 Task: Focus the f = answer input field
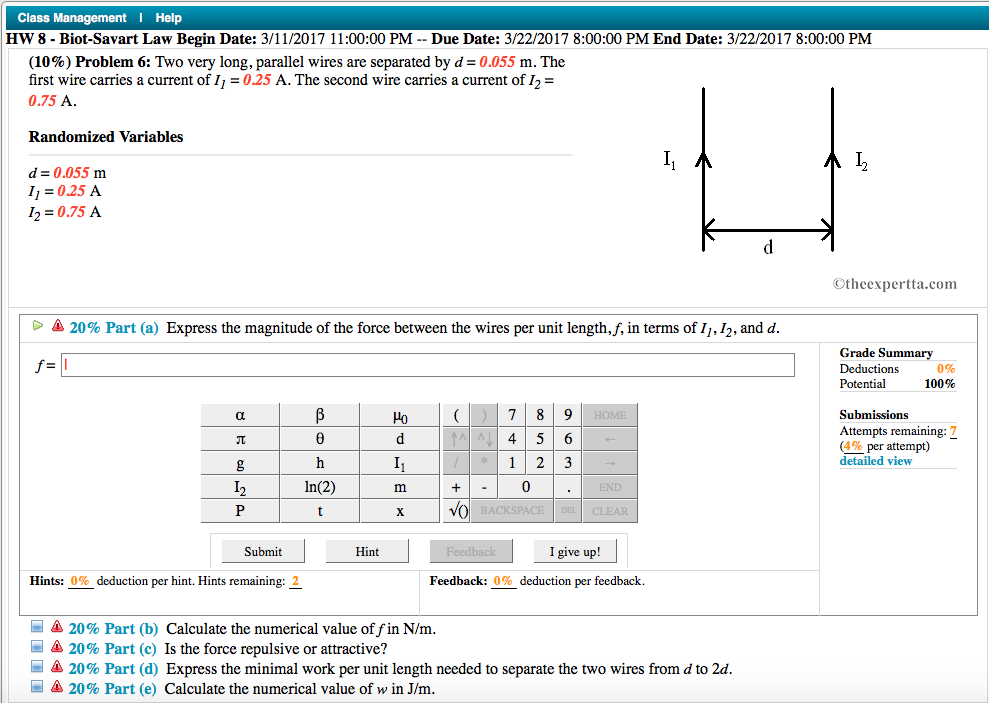point(428,365)
